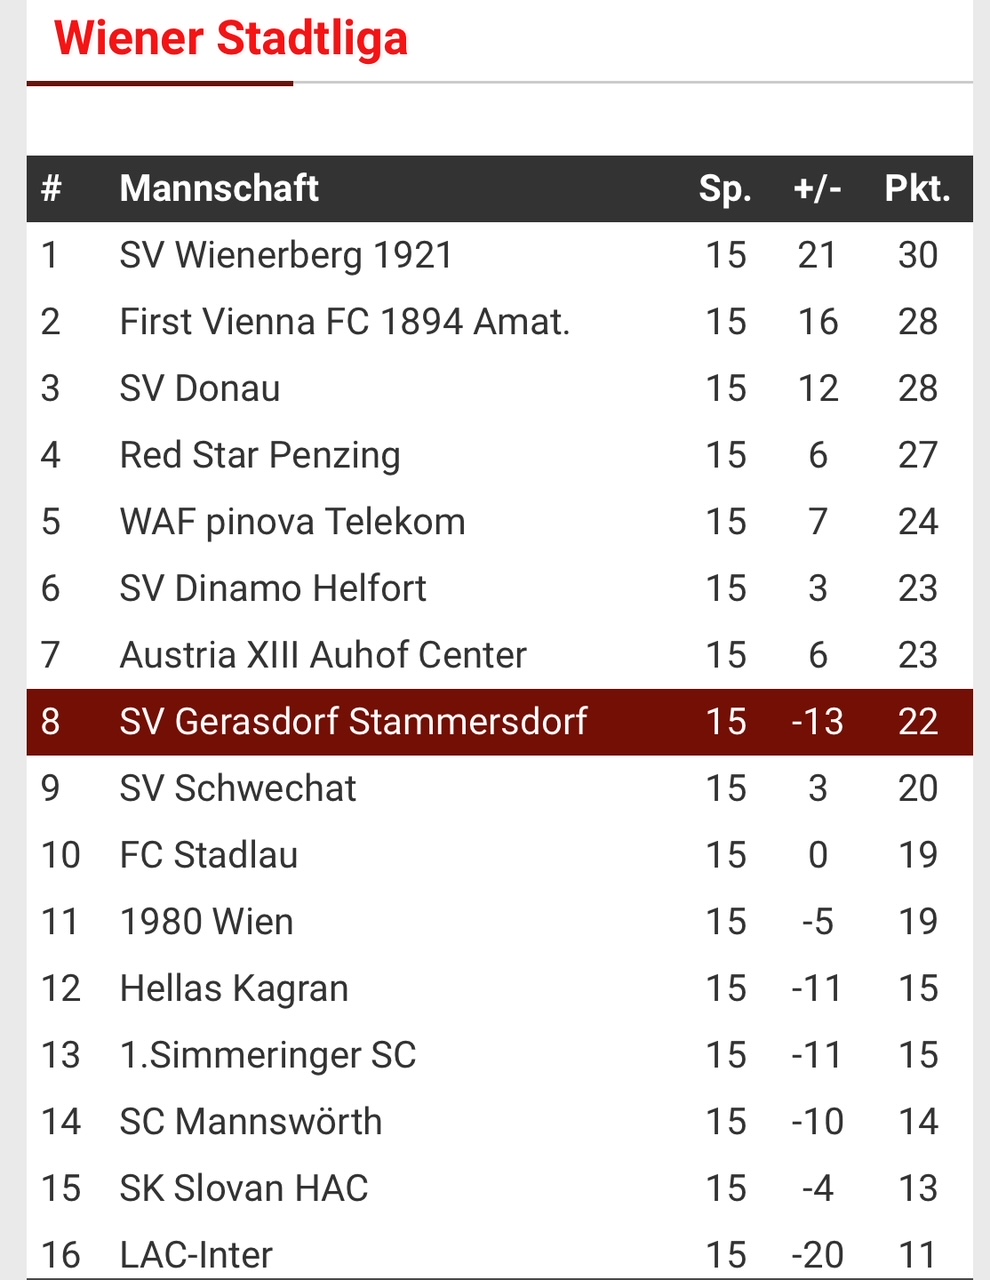Click the Pkt. column header
990x1280 pixels.
pyautogui.click(x=917, y=188)
